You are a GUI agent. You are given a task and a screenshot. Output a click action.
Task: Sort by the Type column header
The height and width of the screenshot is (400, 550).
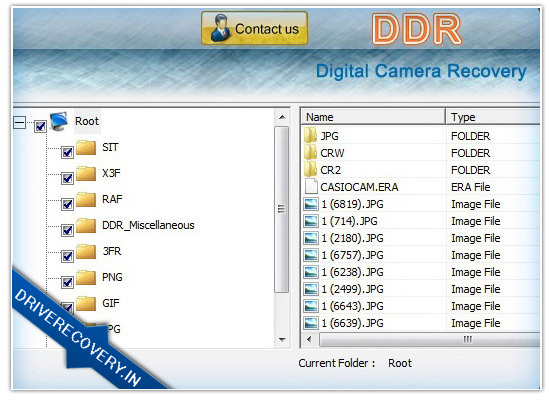coord(493,117)
